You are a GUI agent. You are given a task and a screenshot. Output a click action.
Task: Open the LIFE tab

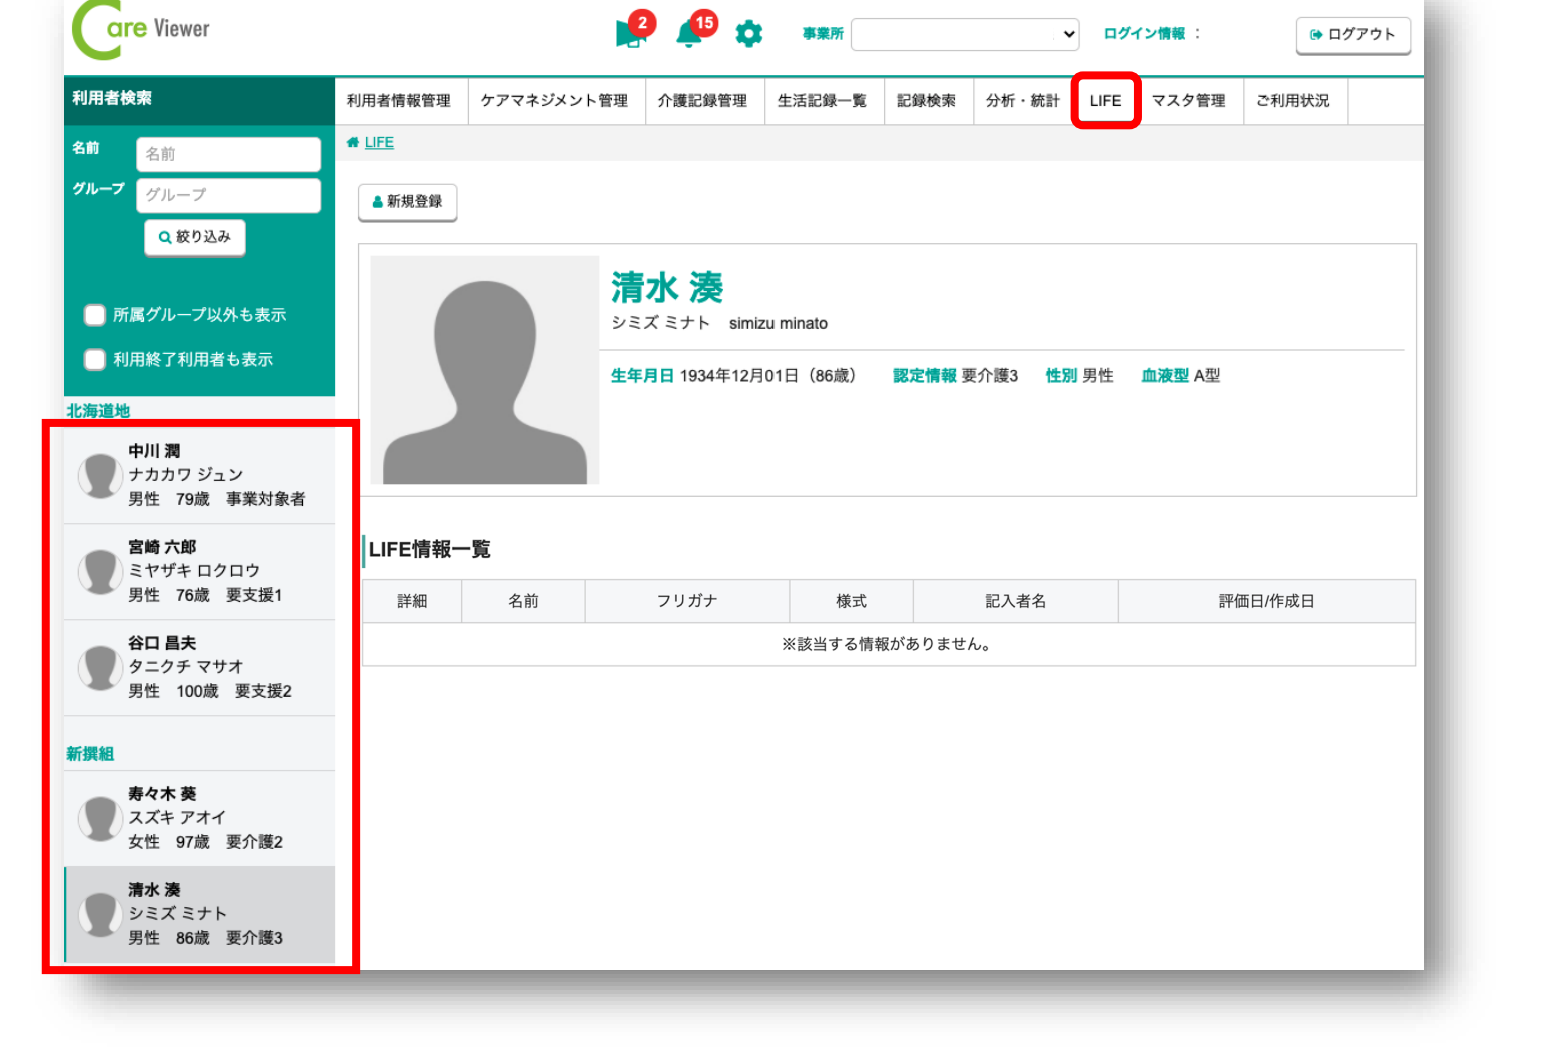tap(1105, 101)
